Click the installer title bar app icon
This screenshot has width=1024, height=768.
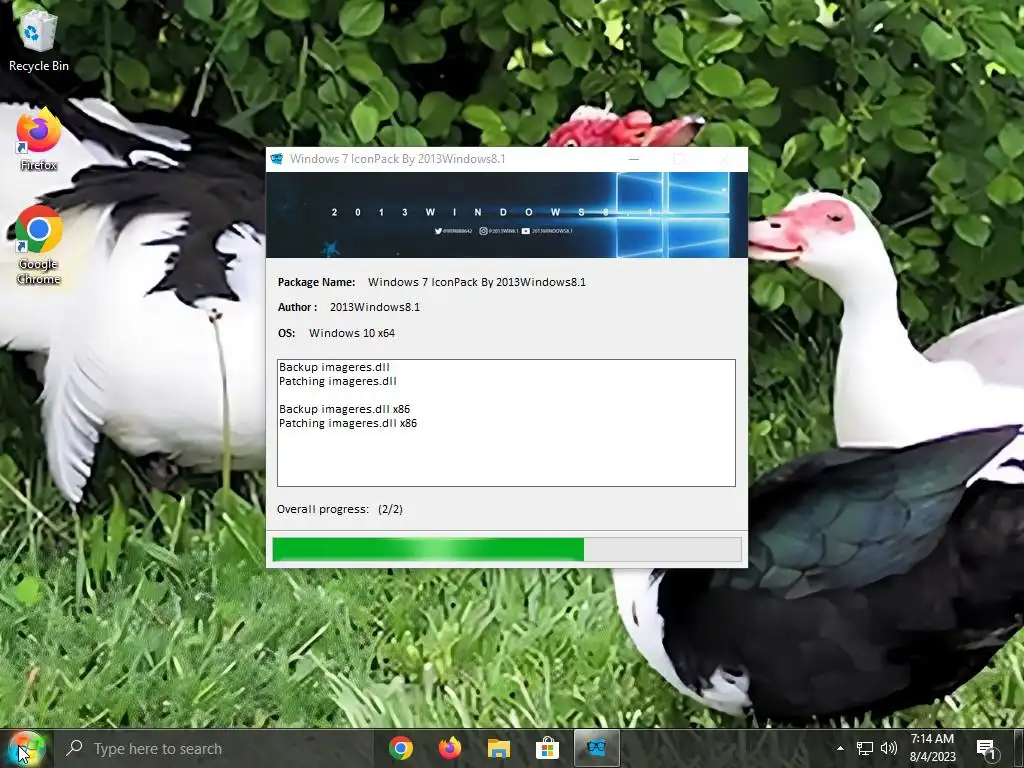click(x=277, y=159)
